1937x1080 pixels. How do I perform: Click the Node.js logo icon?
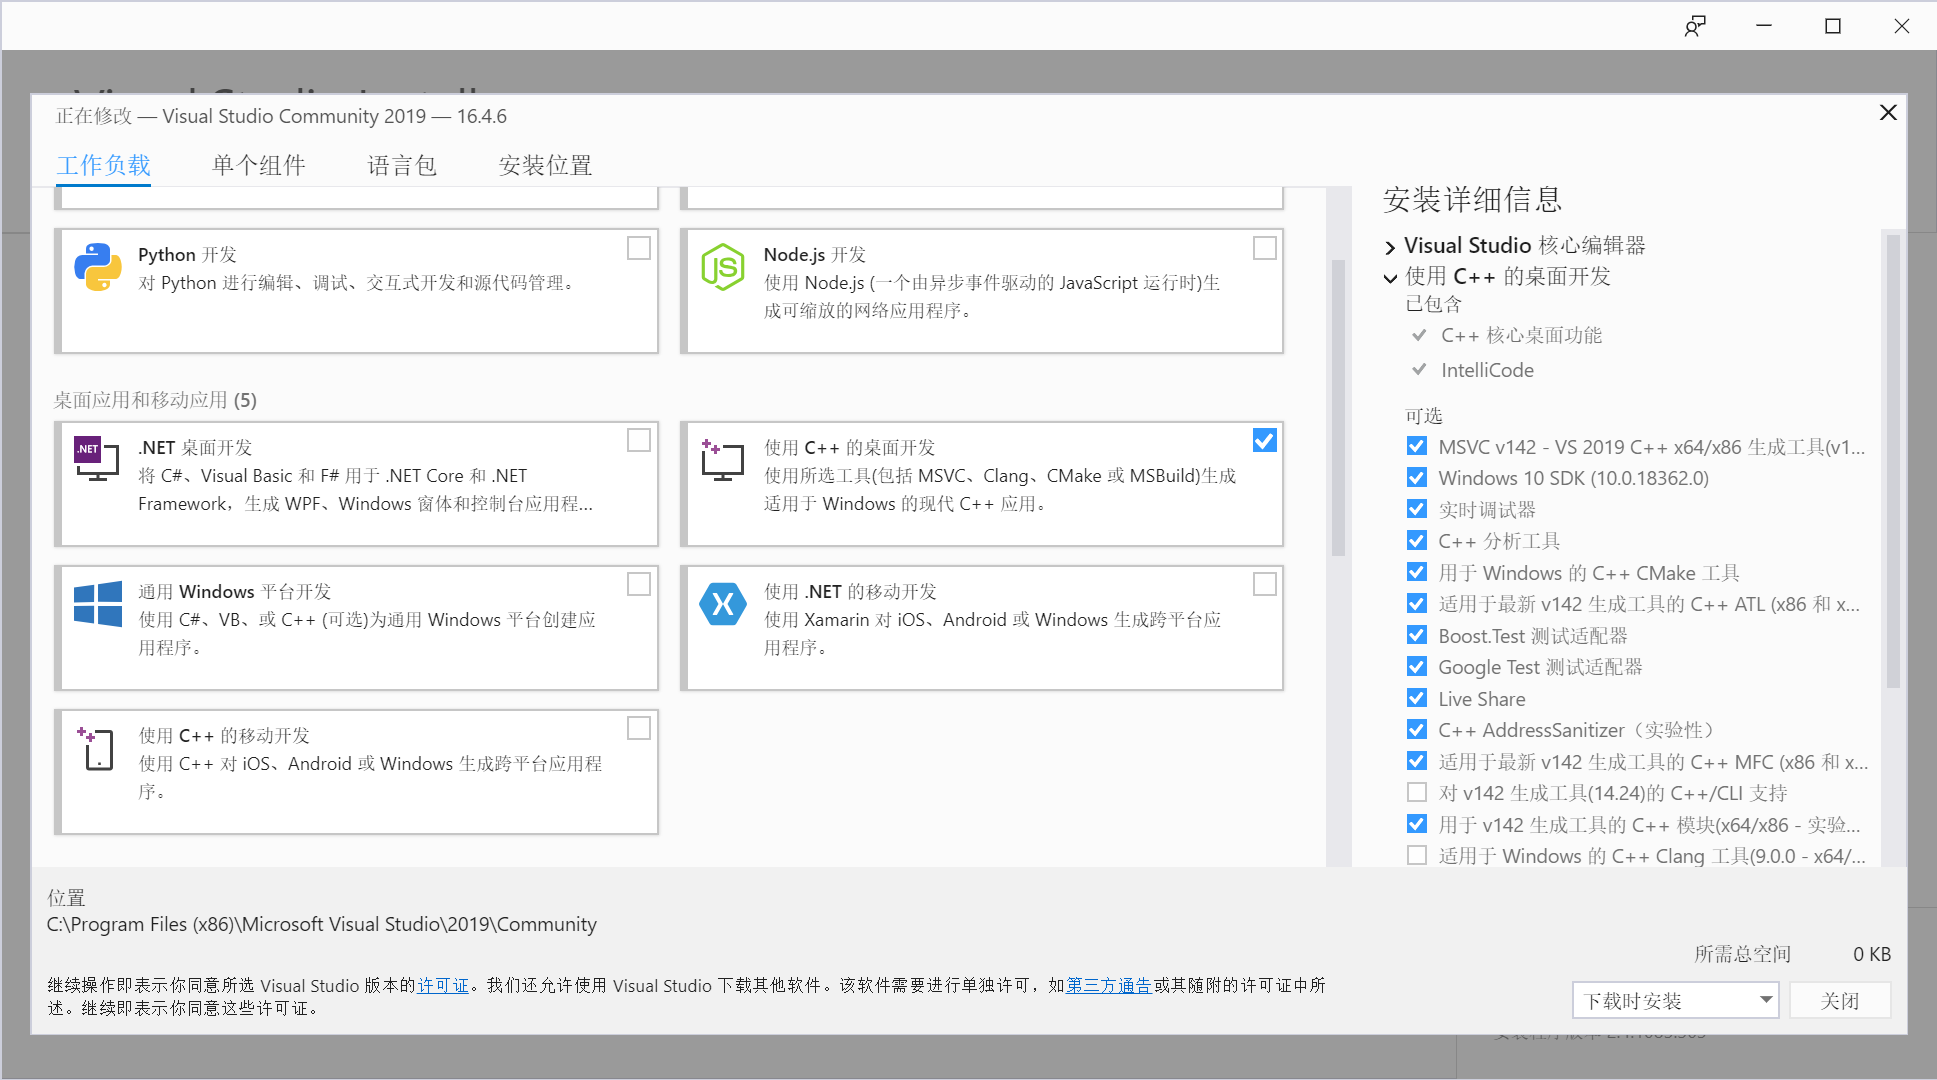pyautogui.click(x=722, y=266)
